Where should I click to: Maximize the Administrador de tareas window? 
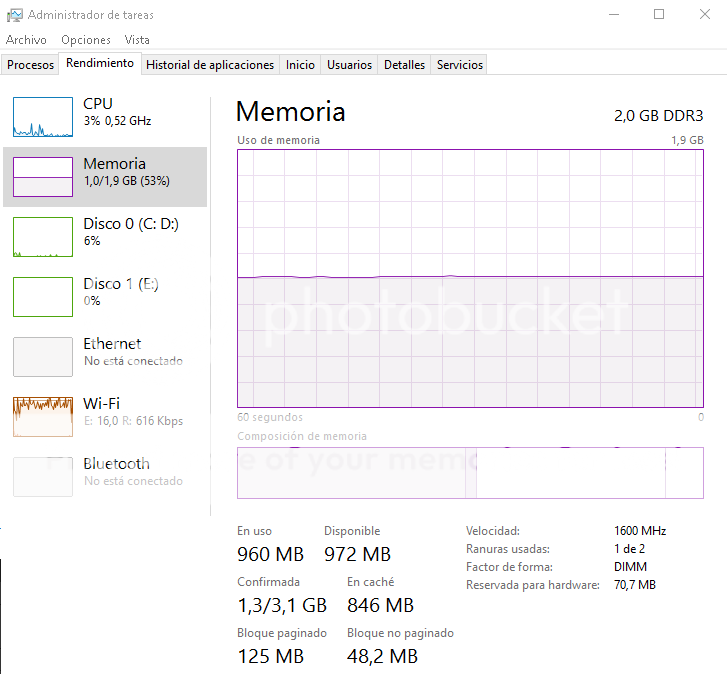pyautogui.click(x=659, y=14)
